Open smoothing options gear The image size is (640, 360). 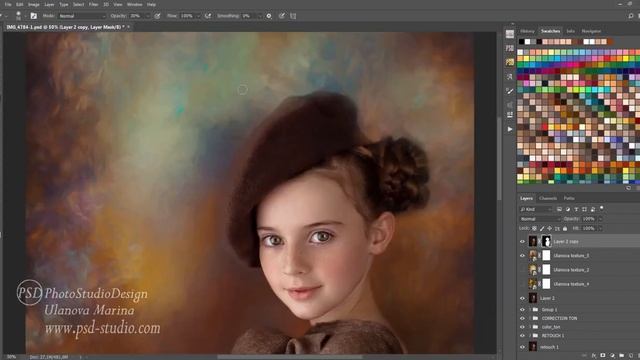(269, 16)
